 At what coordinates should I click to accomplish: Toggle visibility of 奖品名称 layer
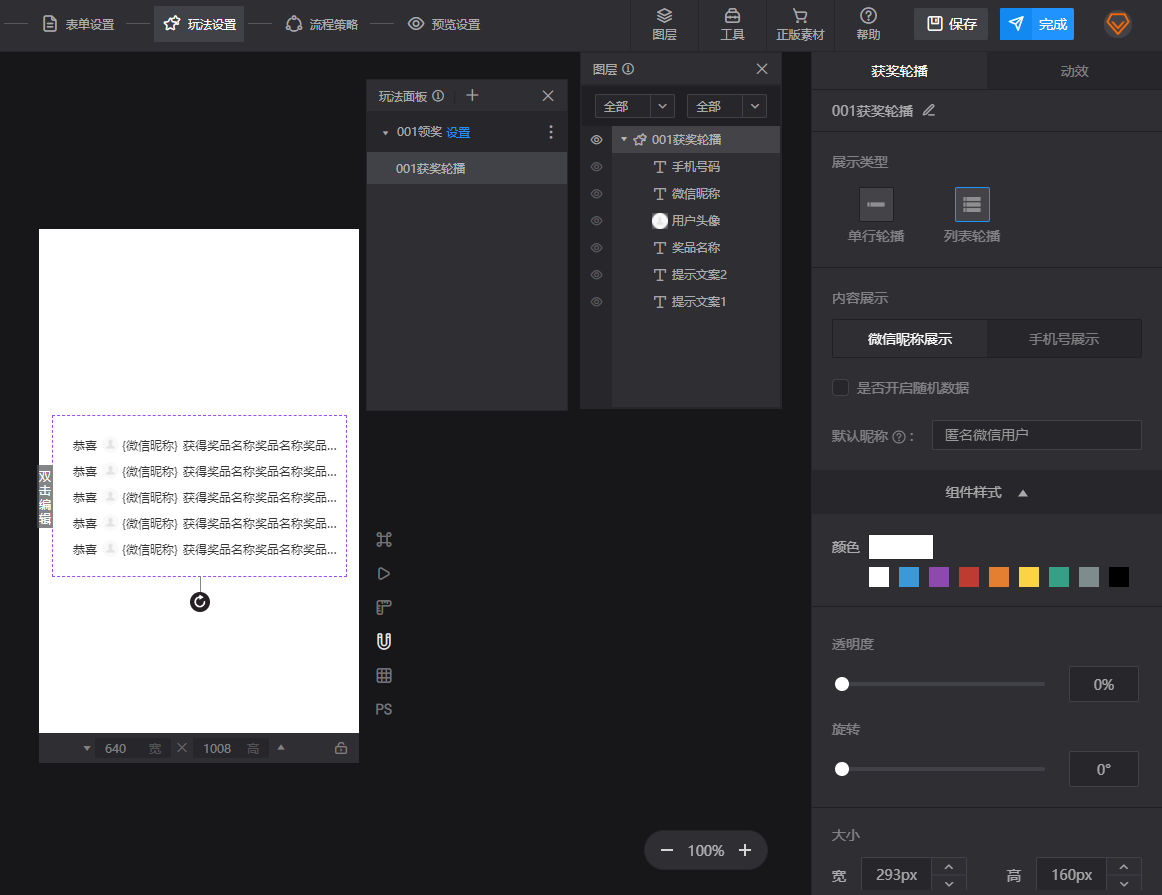coord(597,247)
